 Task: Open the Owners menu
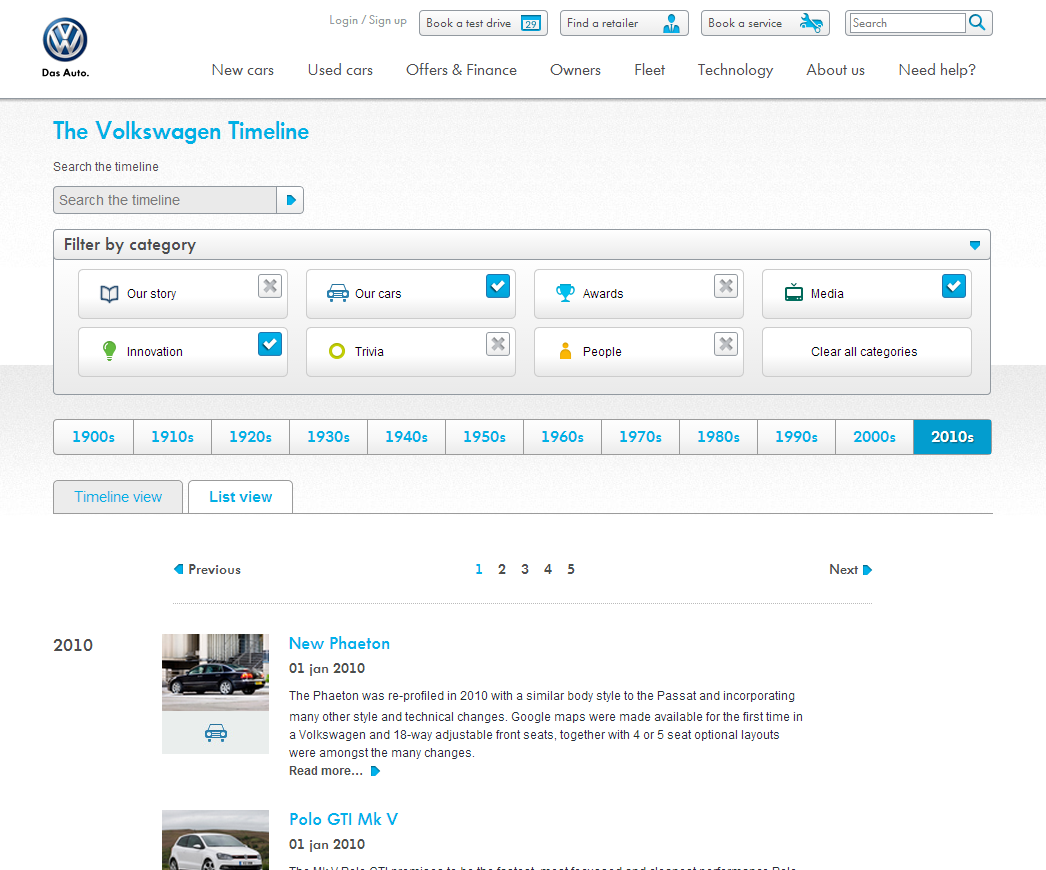tap(575, 70)
